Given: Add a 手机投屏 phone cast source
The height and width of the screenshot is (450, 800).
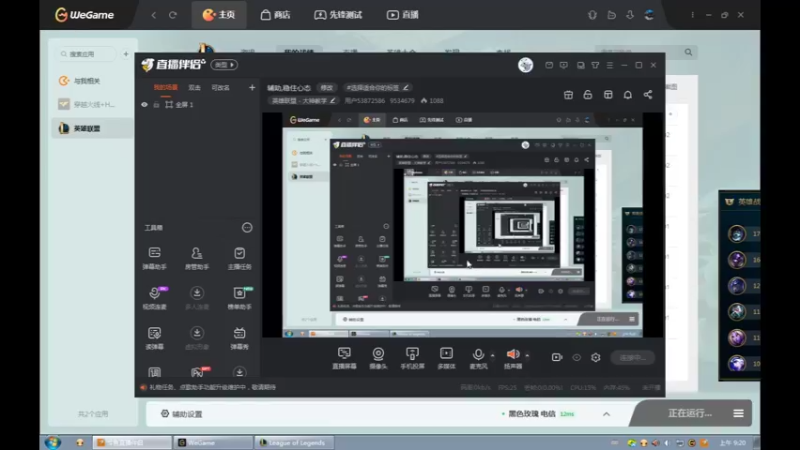Looking at the screenshot, I should tap(412, 358).
